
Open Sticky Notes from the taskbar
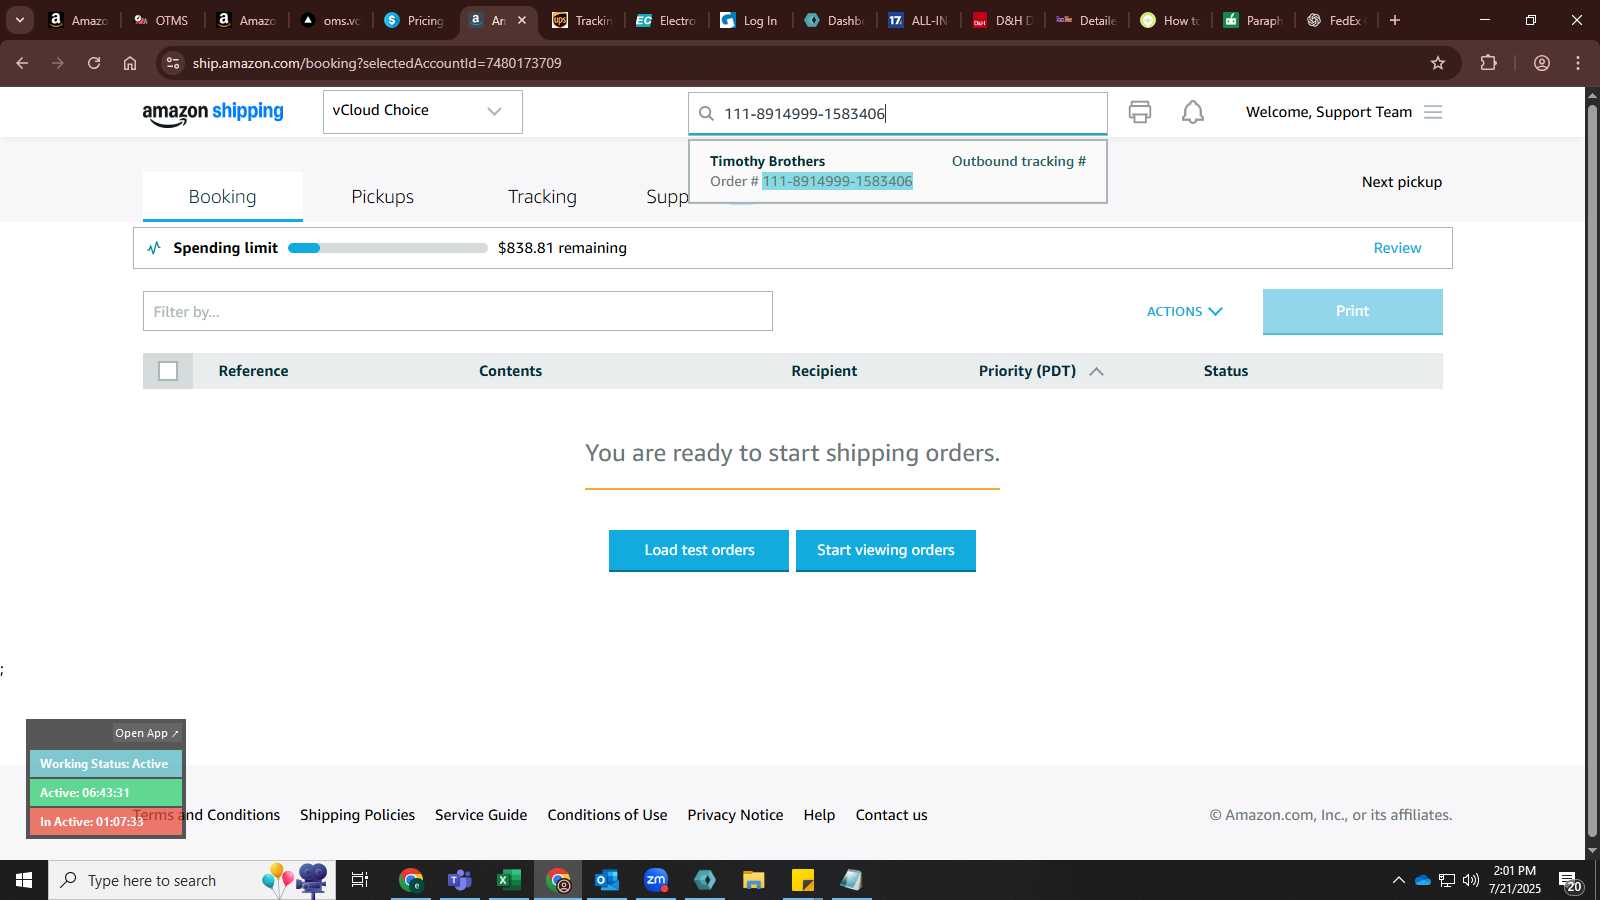(x=803, y=880)
